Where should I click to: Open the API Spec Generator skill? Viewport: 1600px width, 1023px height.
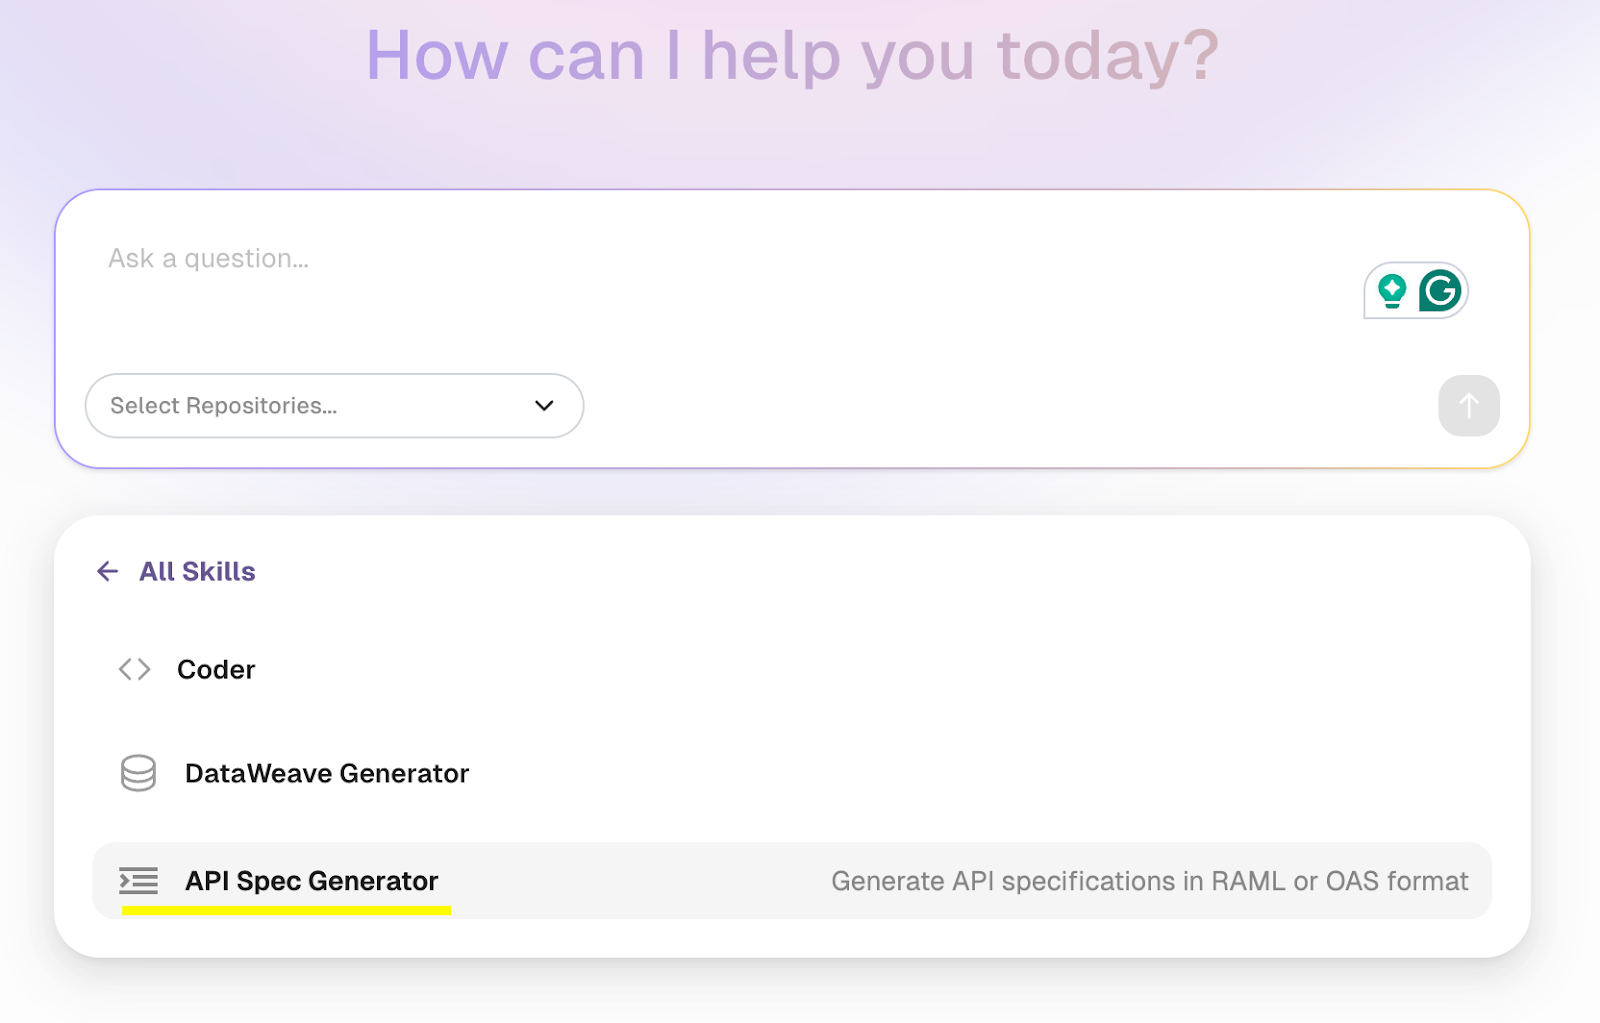[311, 880]
